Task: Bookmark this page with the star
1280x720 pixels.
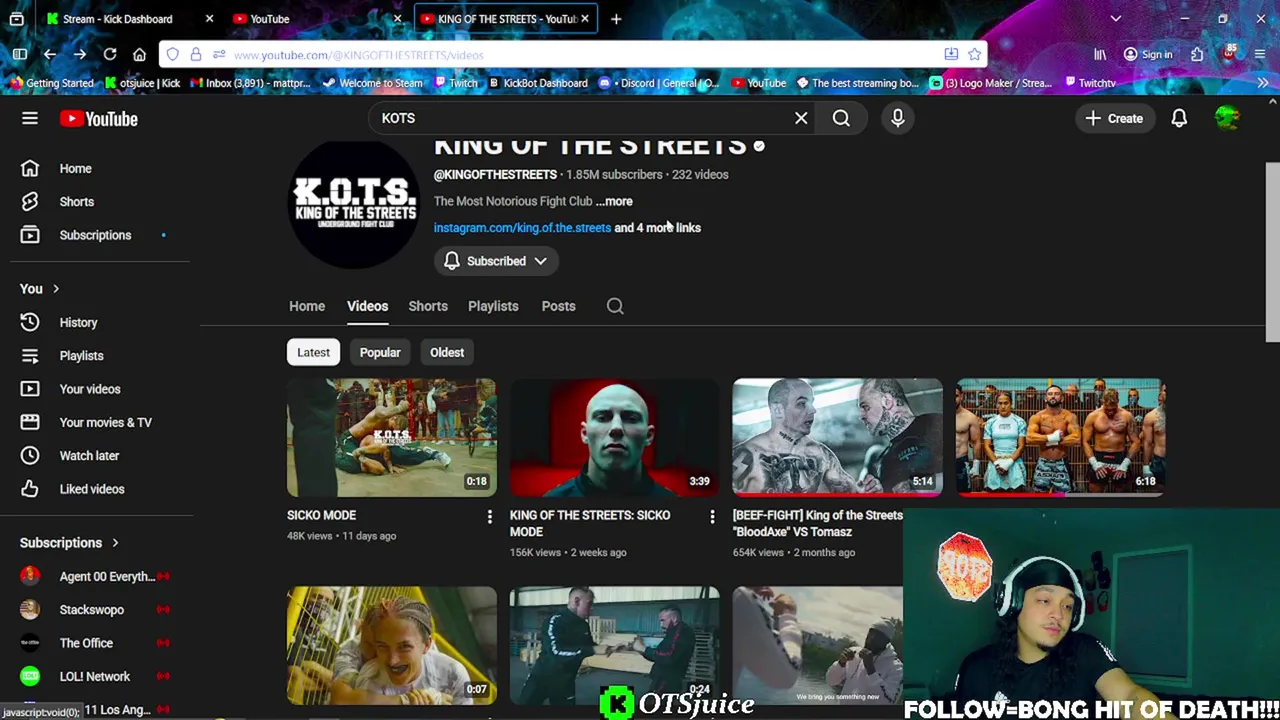Action: pos(974,54)
